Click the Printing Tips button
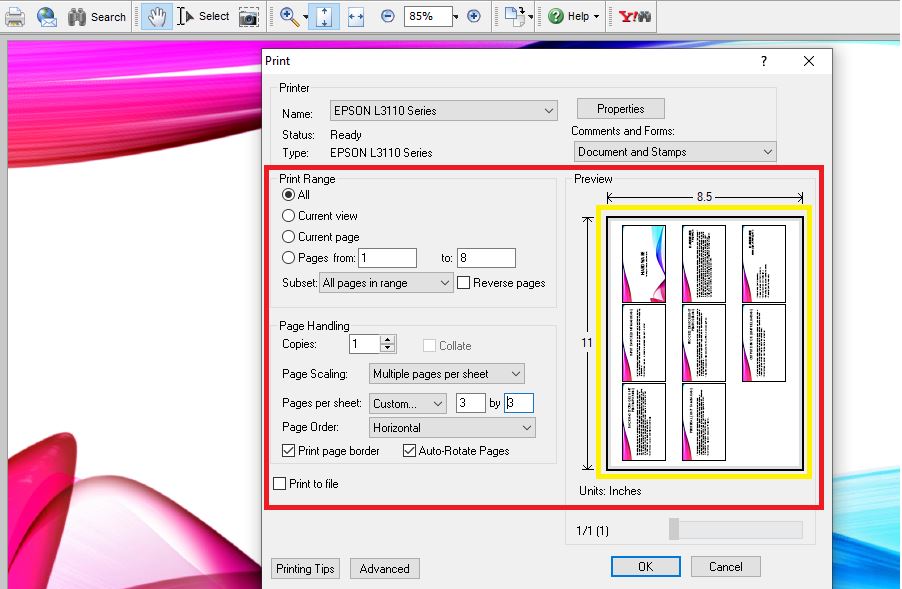The height and width of the screenshot is (589, 902). 305,569
